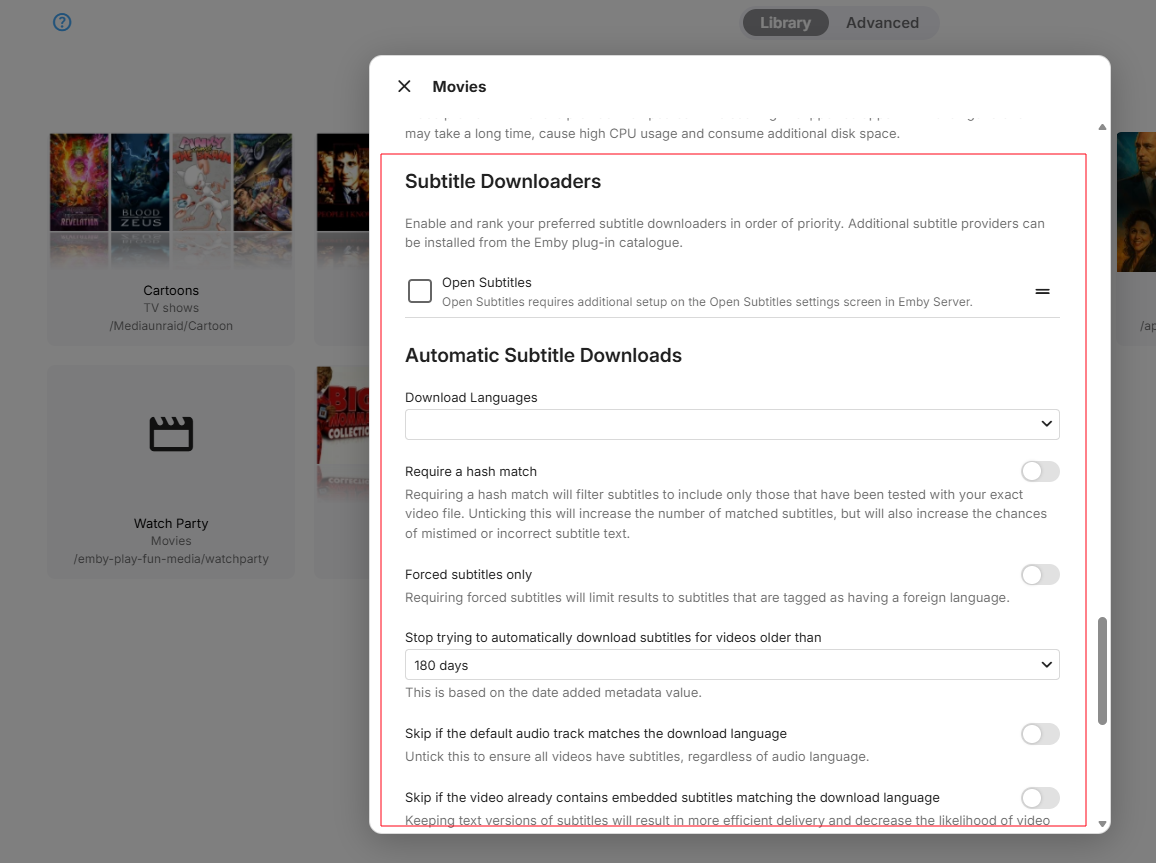
Task: Toggle skip if default audio track matches
Action: (1039, 734)
